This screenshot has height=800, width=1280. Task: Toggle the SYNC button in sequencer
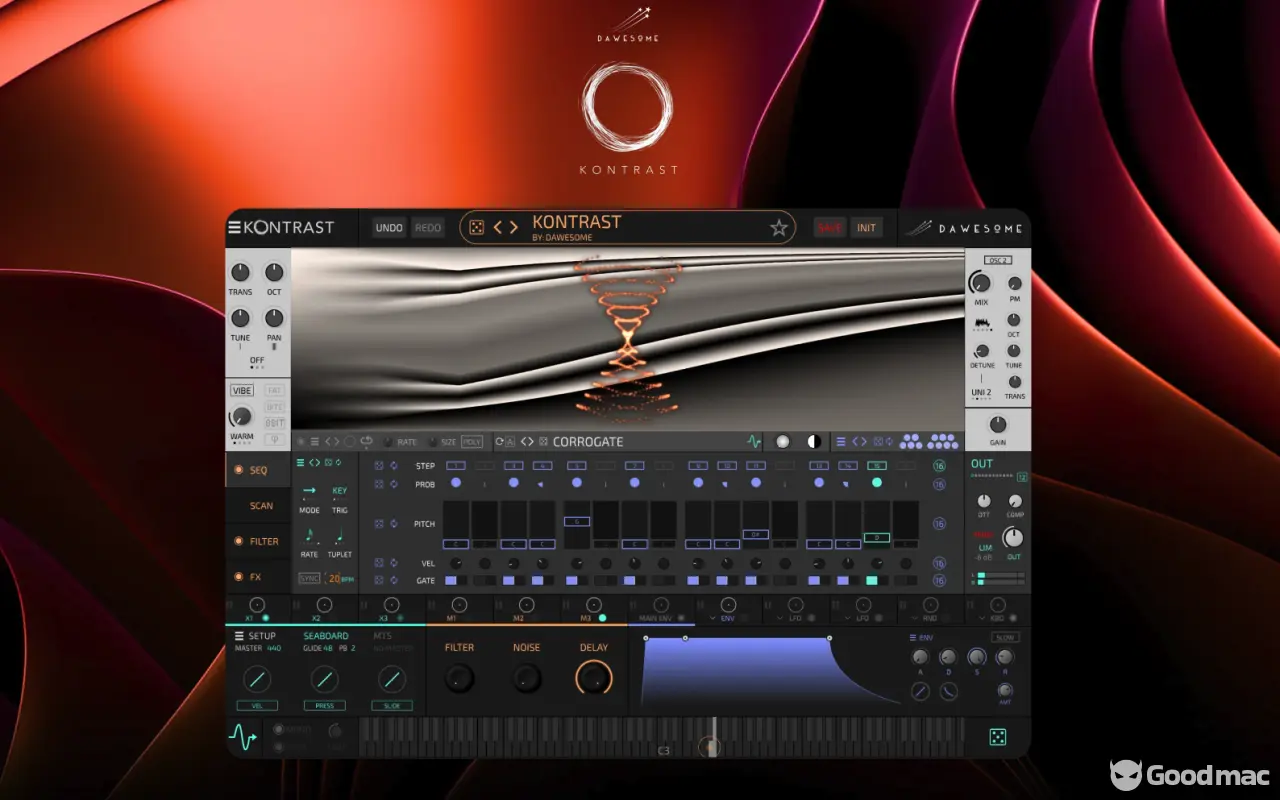point(310,578)
